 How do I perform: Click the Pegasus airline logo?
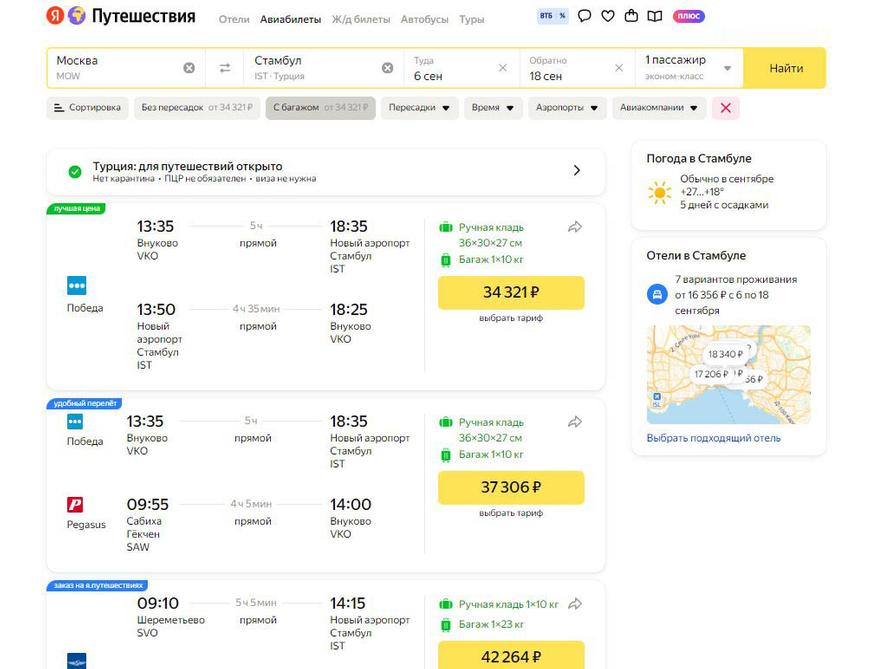tap(75, 505)
